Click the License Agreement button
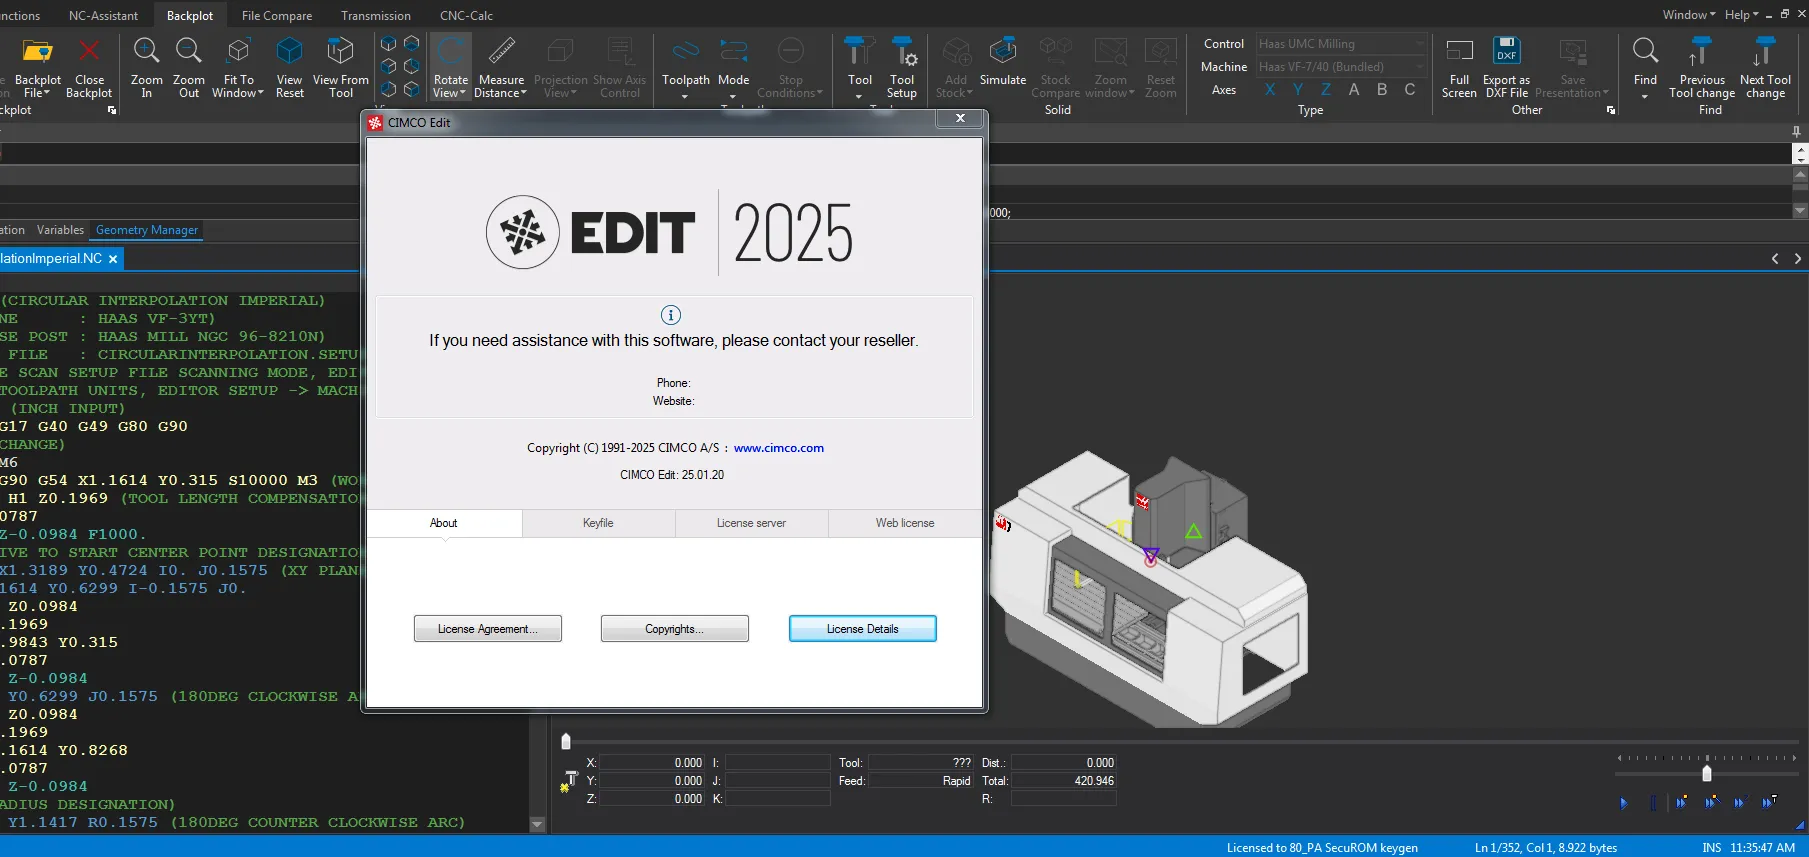Viewport: 1809px width, 857px height. coord(488,629)
